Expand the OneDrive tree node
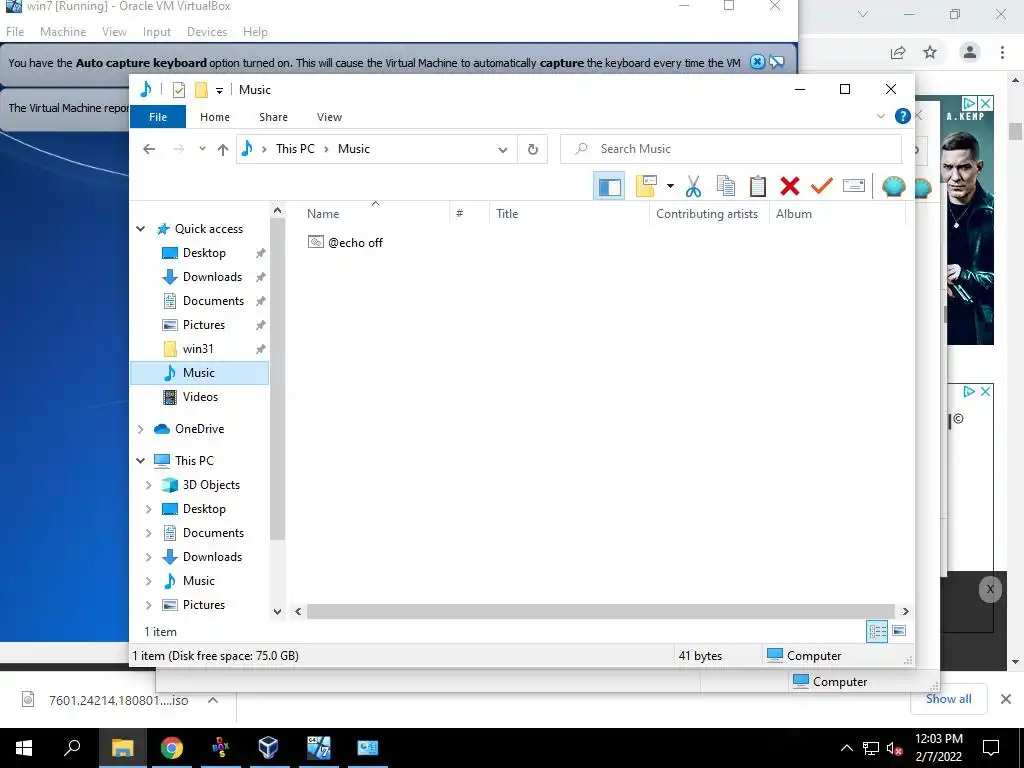Viewport: 1024px width, 768px height. click(x=140, y=429)
